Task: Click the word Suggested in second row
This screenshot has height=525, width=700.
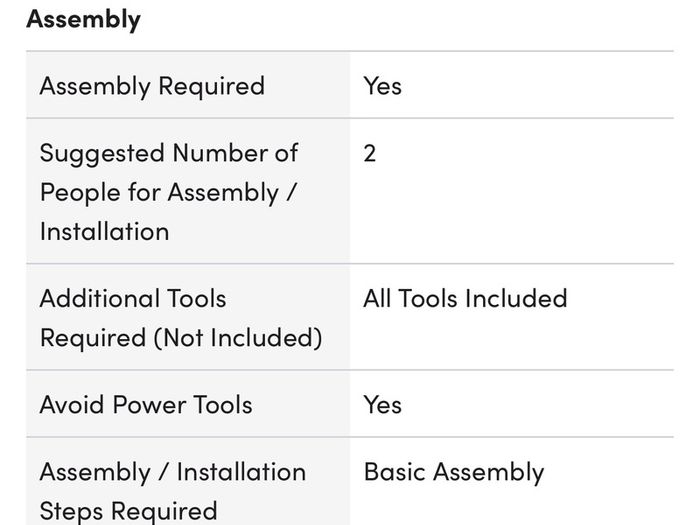Action: tap(102, 154)
